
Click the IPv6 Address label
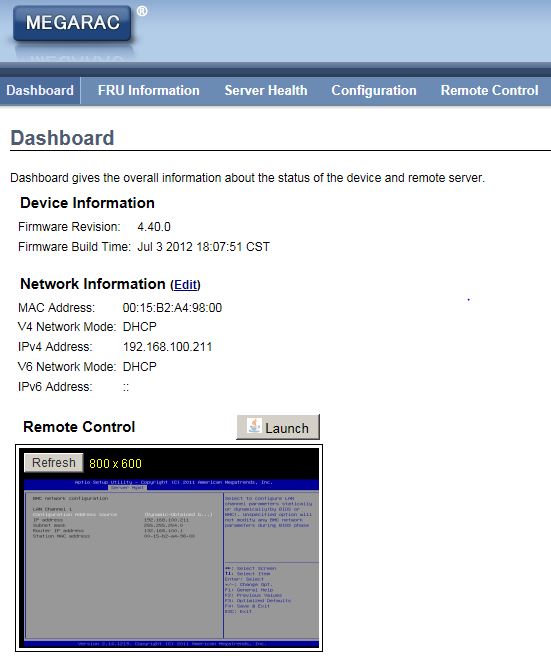click(x=55, y=387)
